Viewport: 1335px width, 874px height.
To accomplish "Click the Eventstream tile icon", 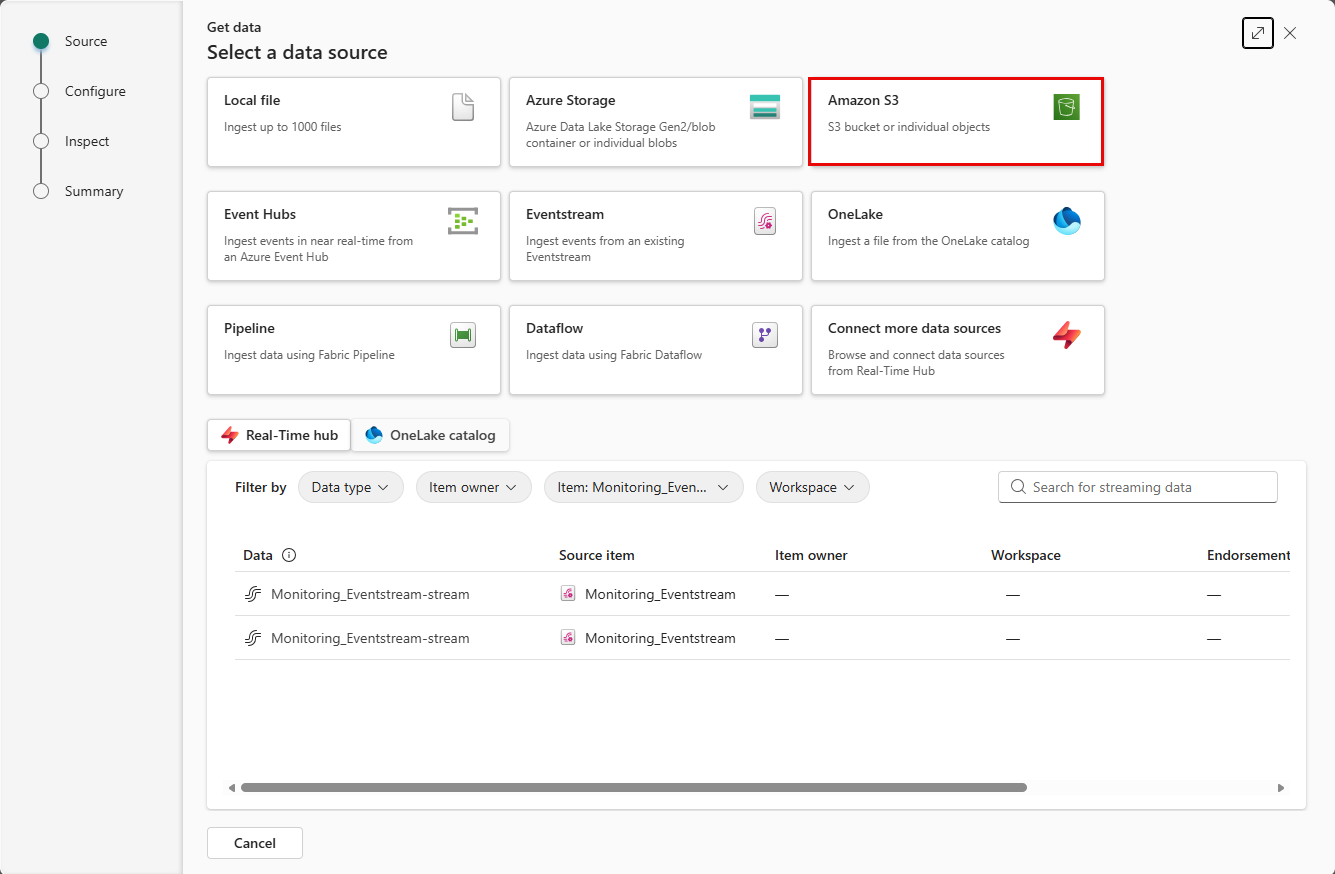I will tap(765, 221).
